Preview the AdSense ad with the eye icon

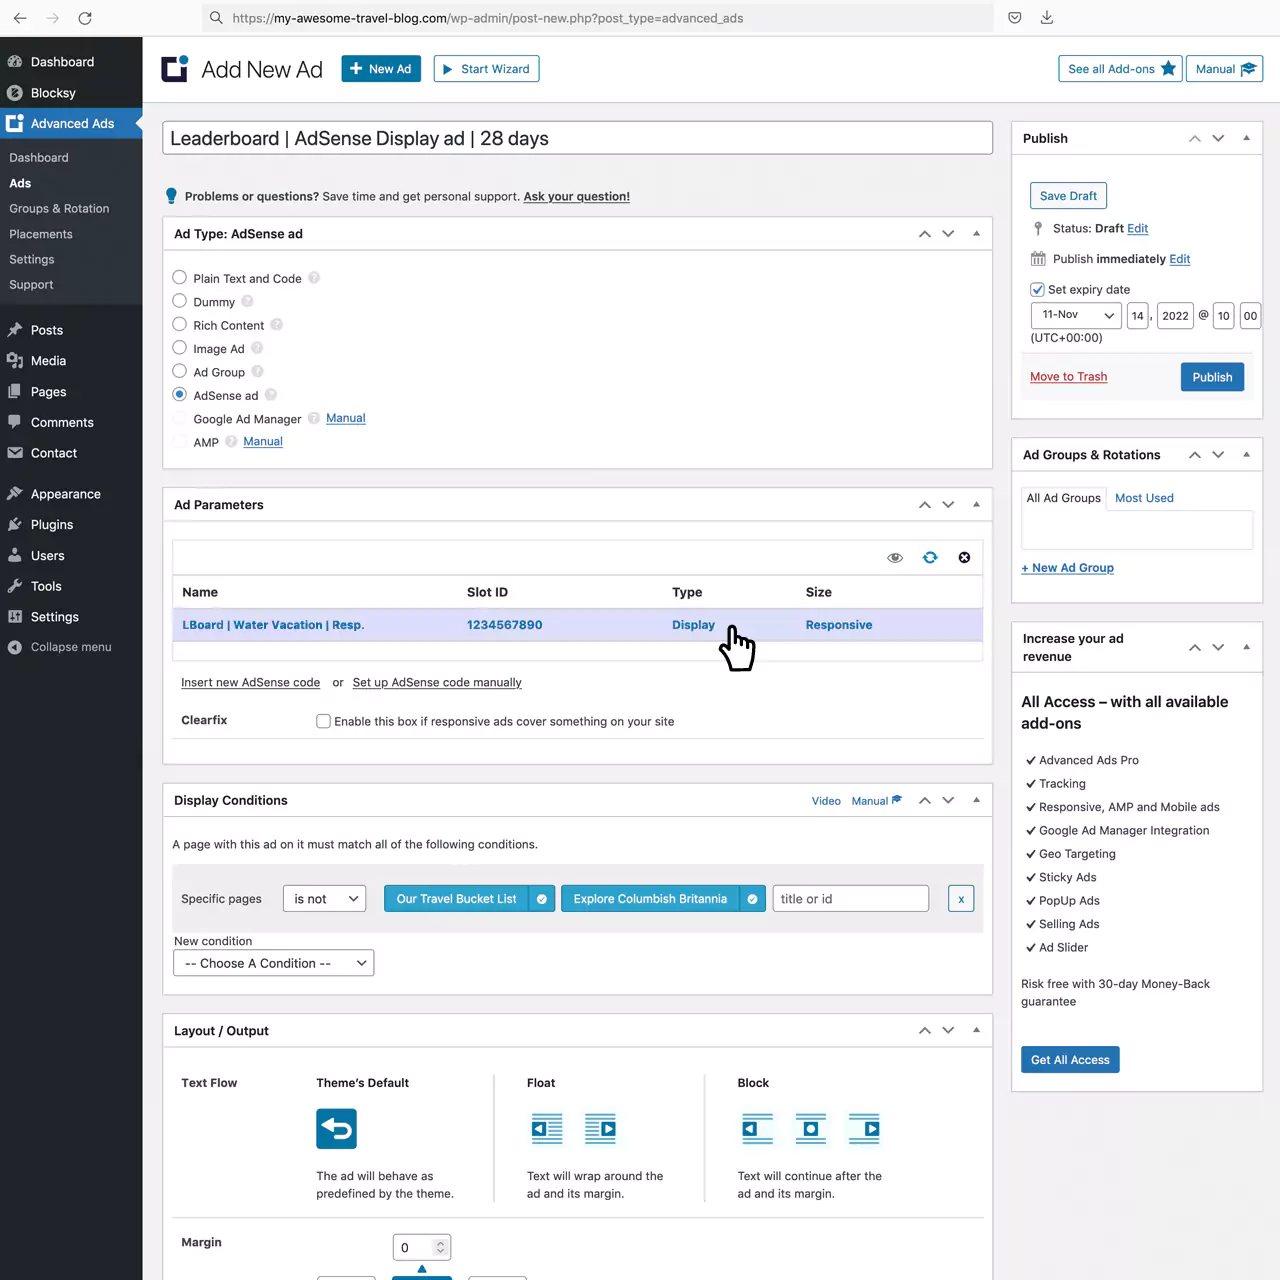point(895,558)
